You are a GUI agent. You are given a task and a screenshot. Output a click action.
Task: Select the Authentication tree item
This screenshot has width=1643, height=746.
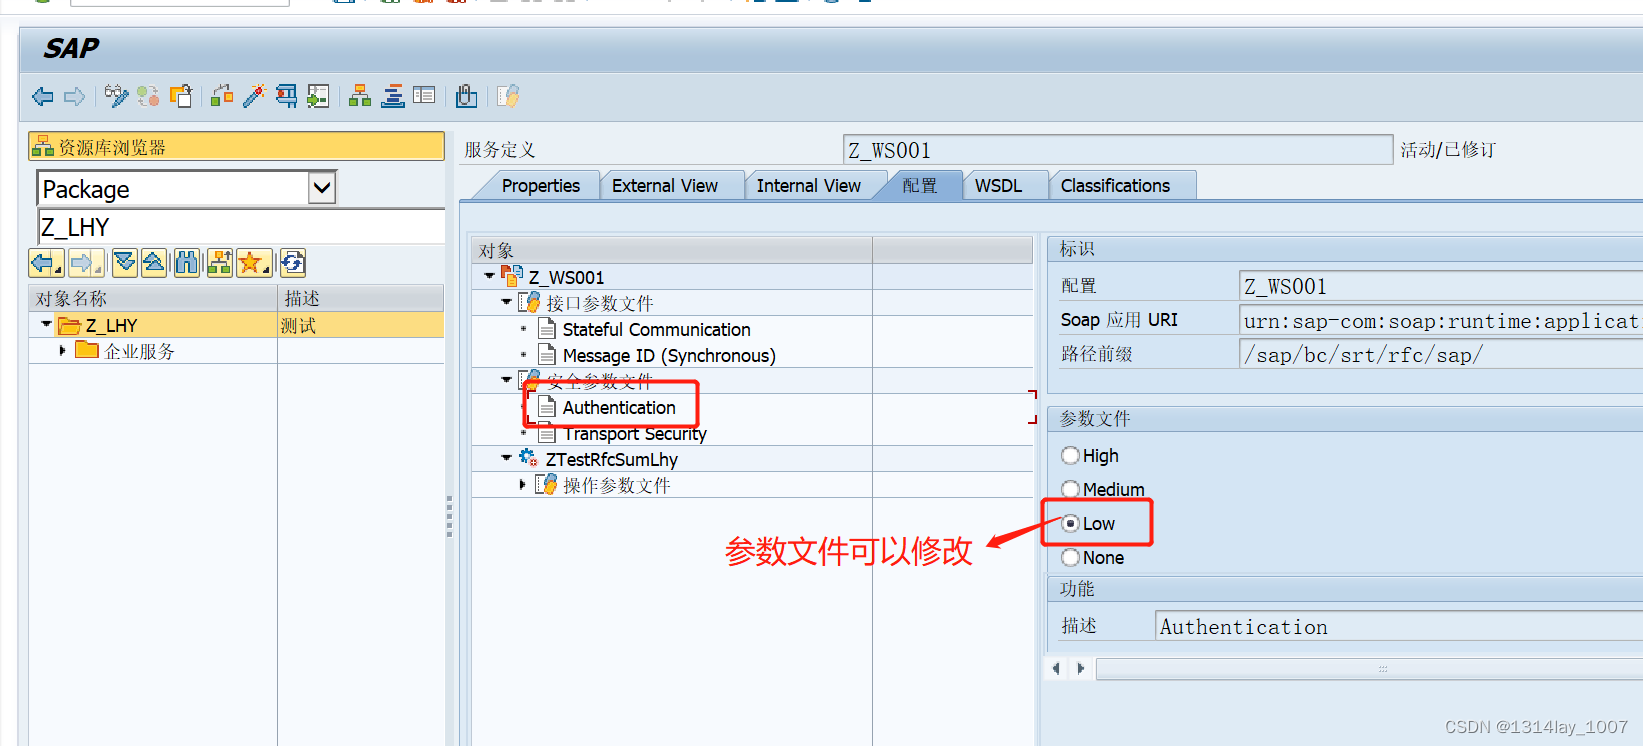(x=619, y=407)
